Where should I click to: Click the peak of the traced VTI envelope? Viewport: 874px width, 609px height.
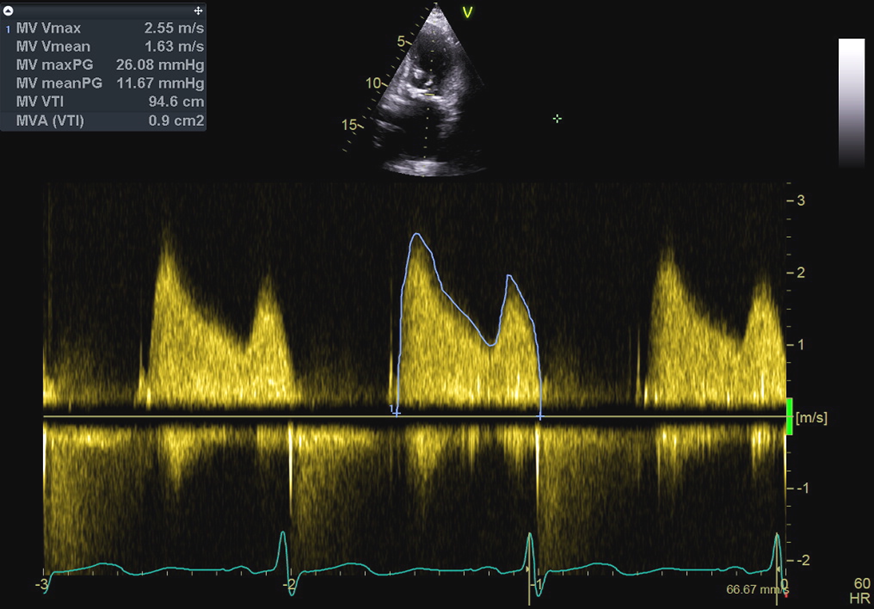(416, 234)
